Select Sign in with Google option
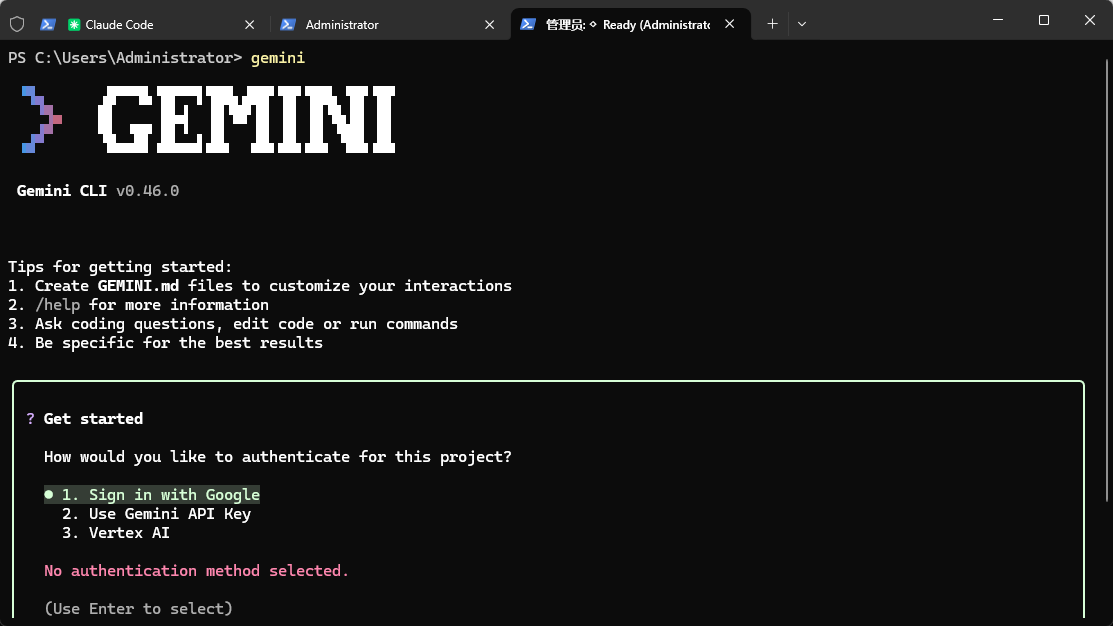Screen dimensions: 1113x626 (x=152, y=495)
